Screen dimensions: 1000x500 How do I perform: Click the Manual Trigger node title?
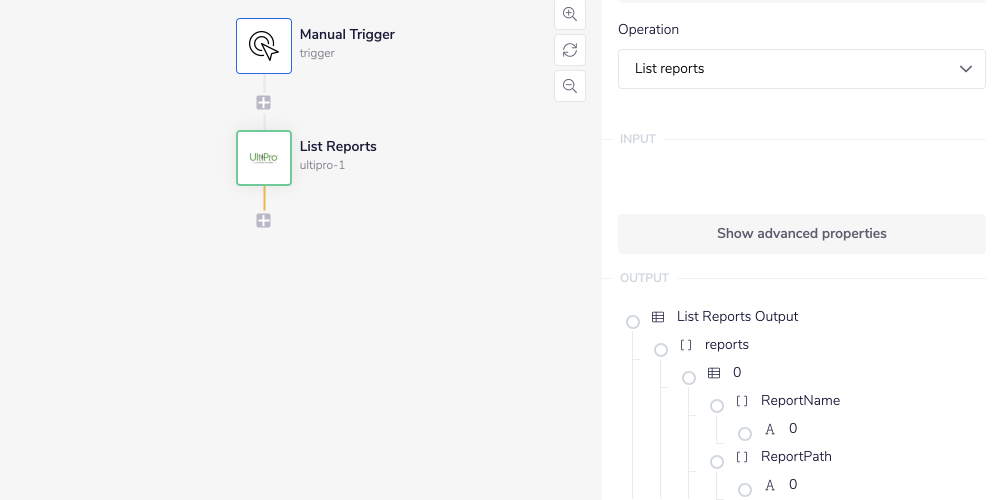coord(347,34)
